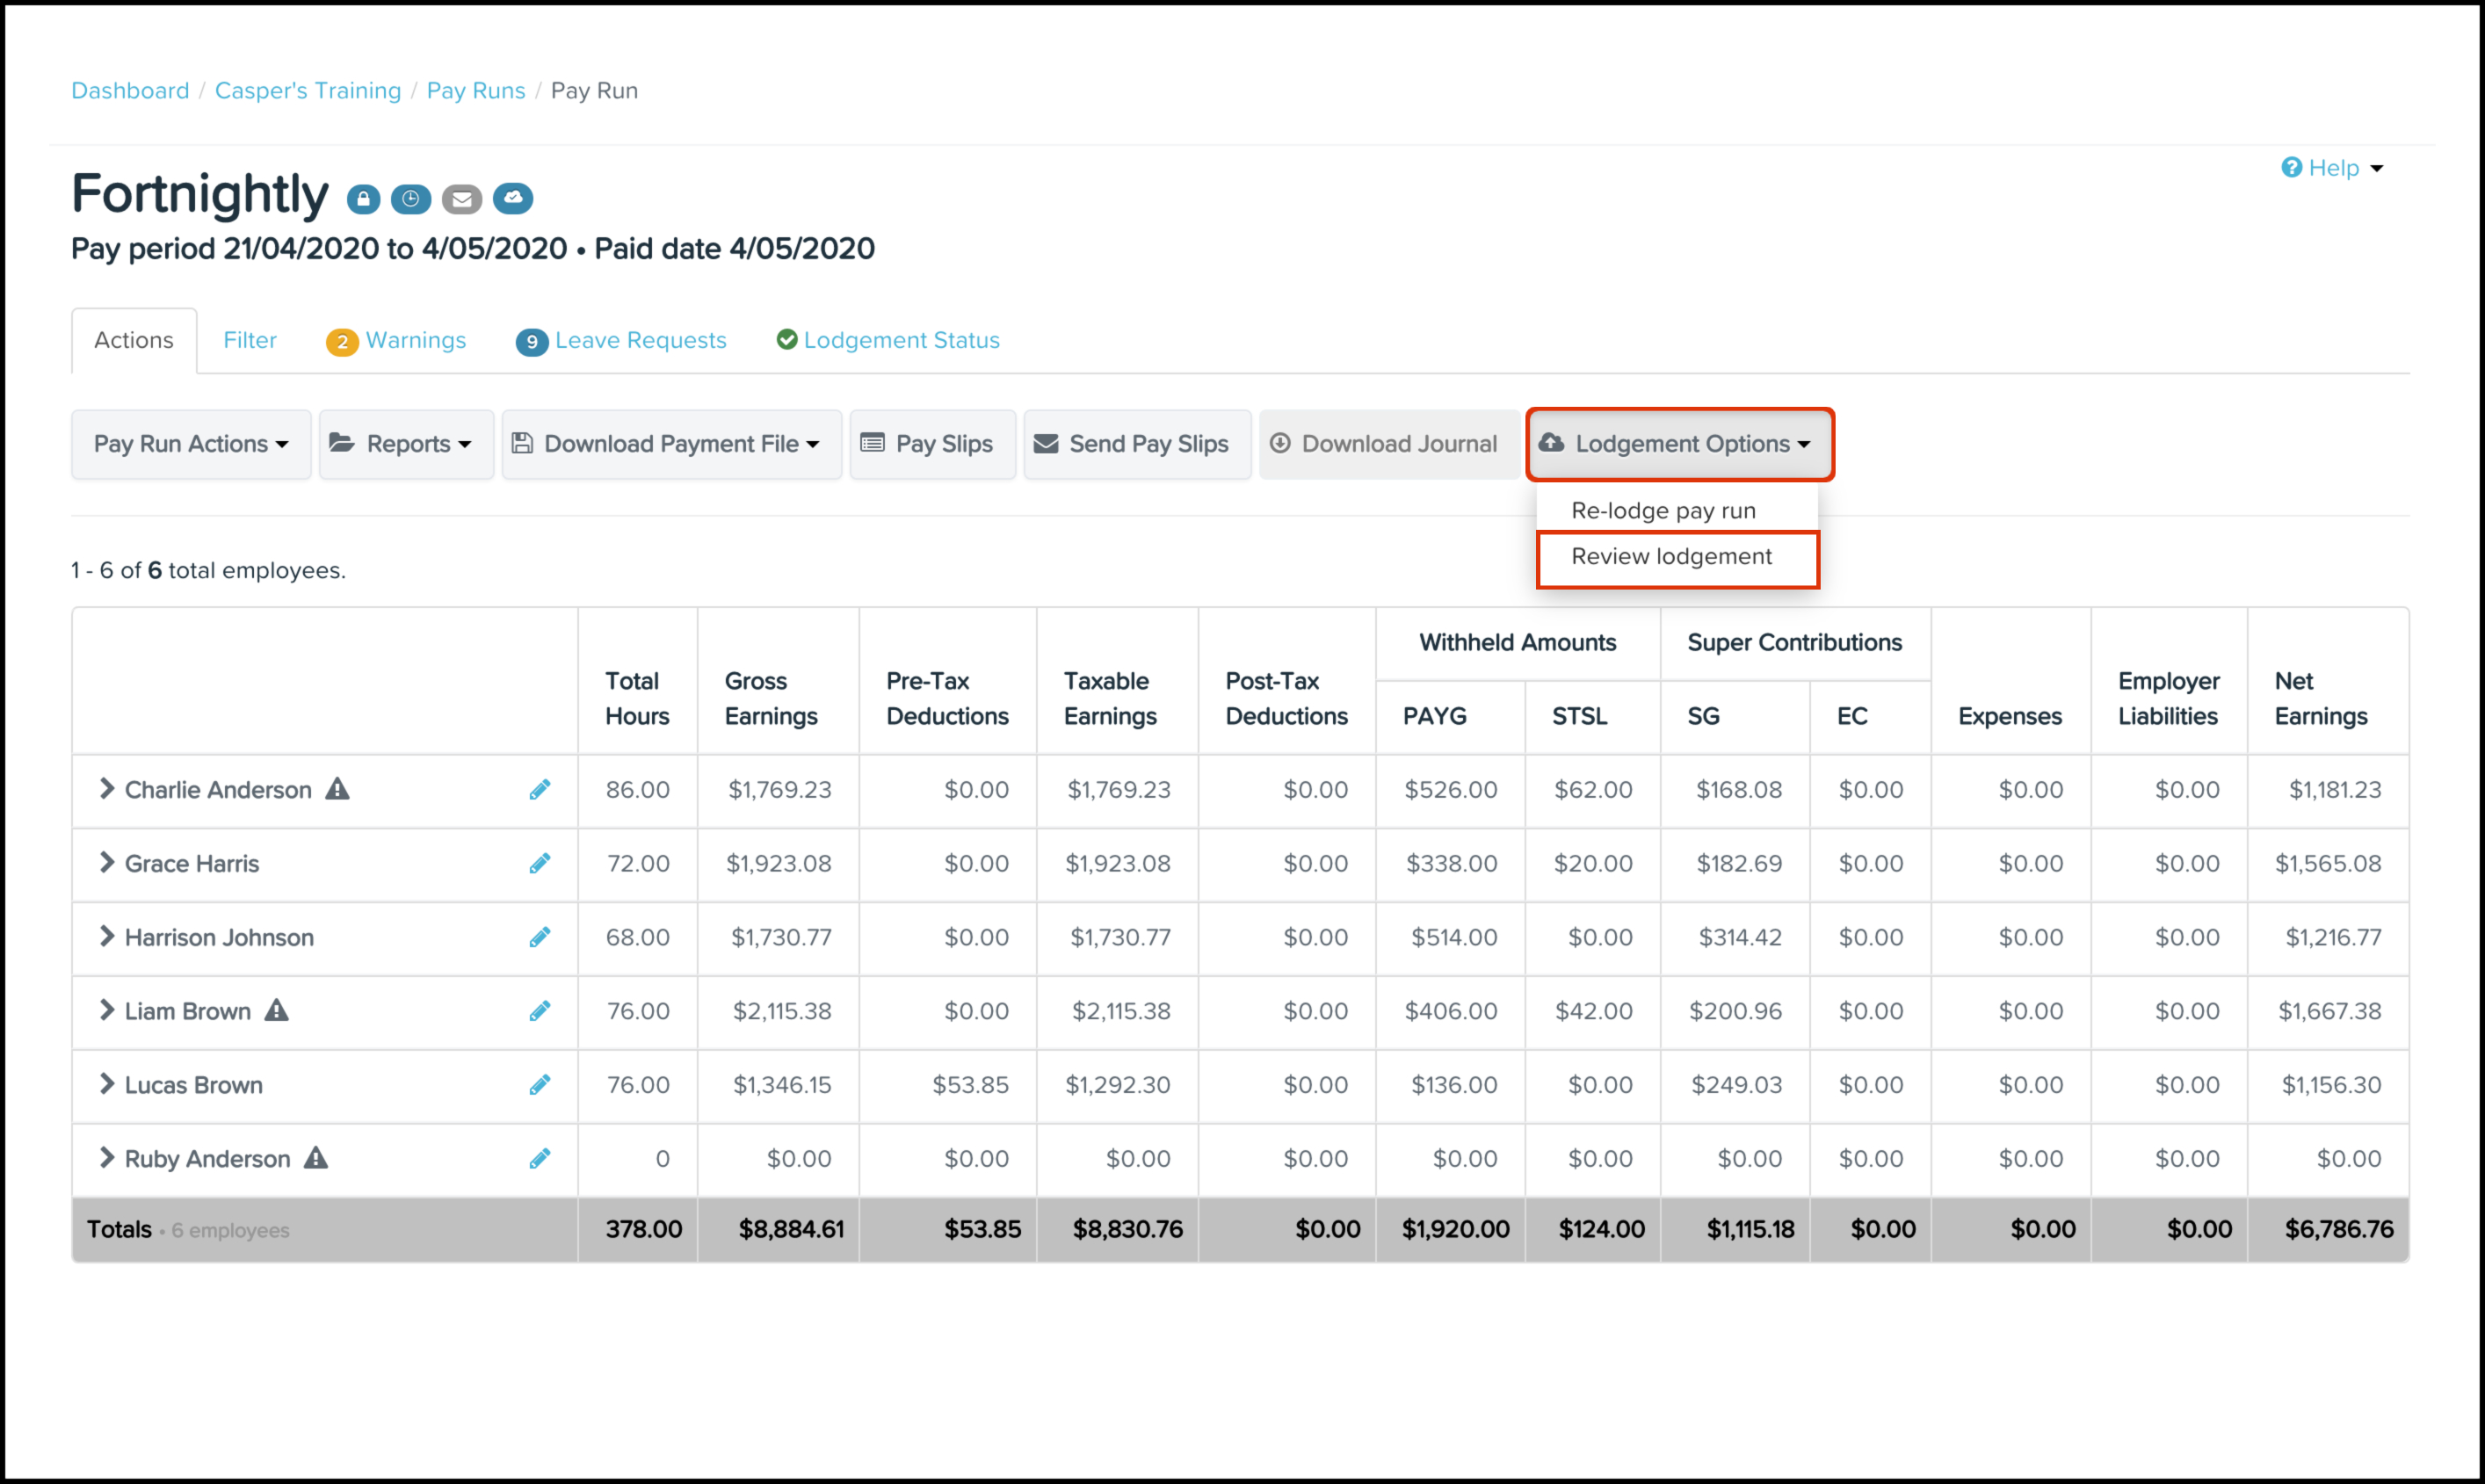Click the cloud lodgement icon in title
2485x1484 pixels.
tap(513, 198)
